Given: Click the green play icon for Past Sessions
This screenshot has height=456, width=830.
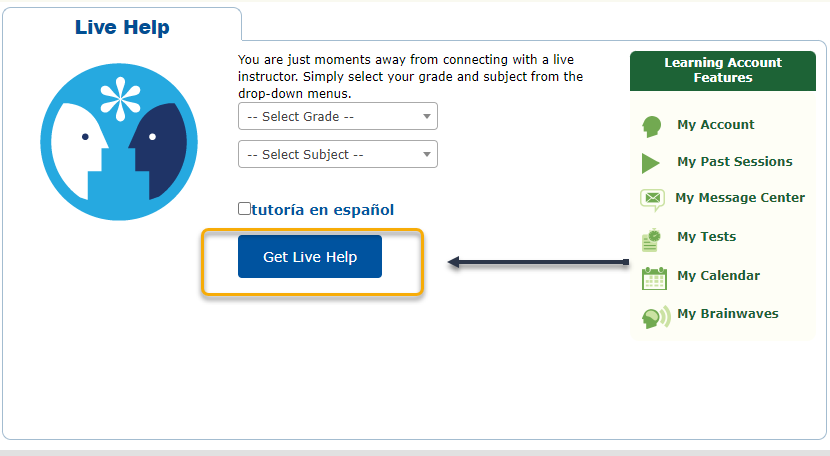Looking at the screenshot, I should pyautogui.click(x=651, y=163).
